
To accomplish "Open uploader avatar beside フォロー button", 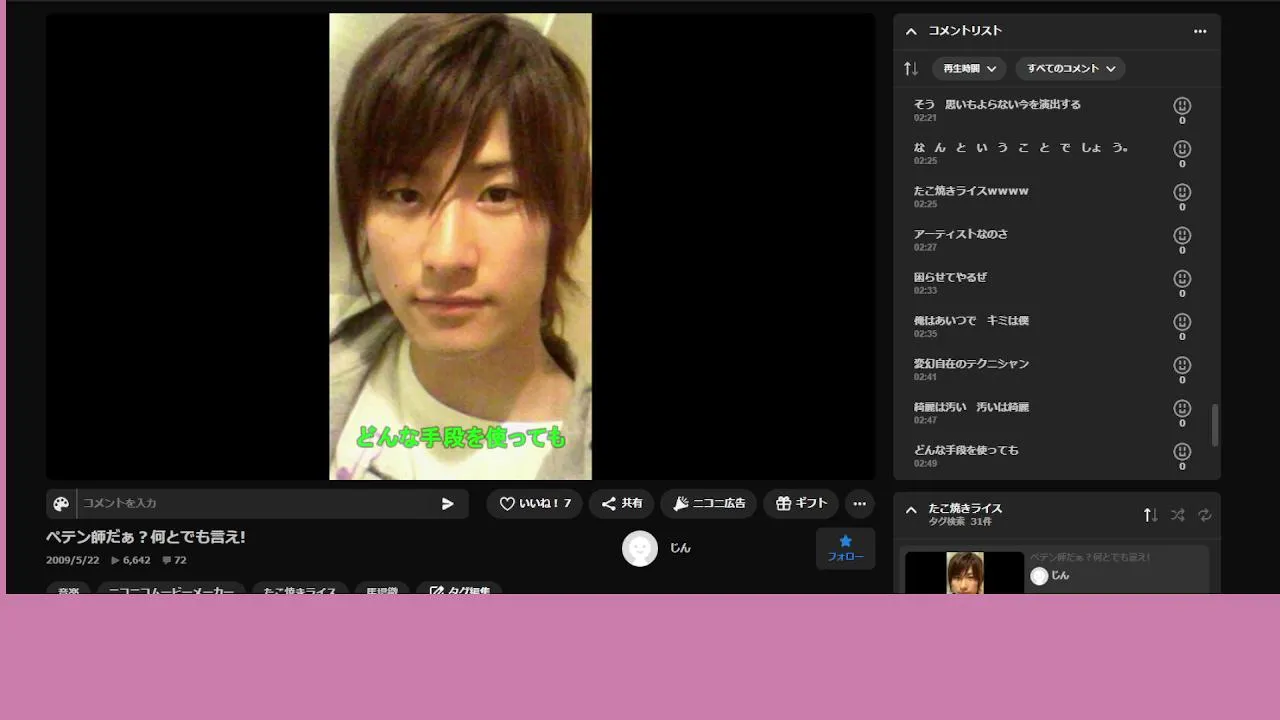I will pyautogui.click(x=640, y=548).
